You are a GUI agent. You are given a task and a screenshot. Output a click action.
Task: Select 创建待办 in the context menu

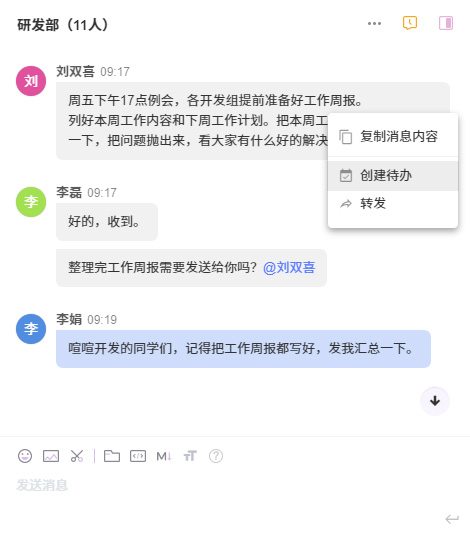click(x=393, y=175)
